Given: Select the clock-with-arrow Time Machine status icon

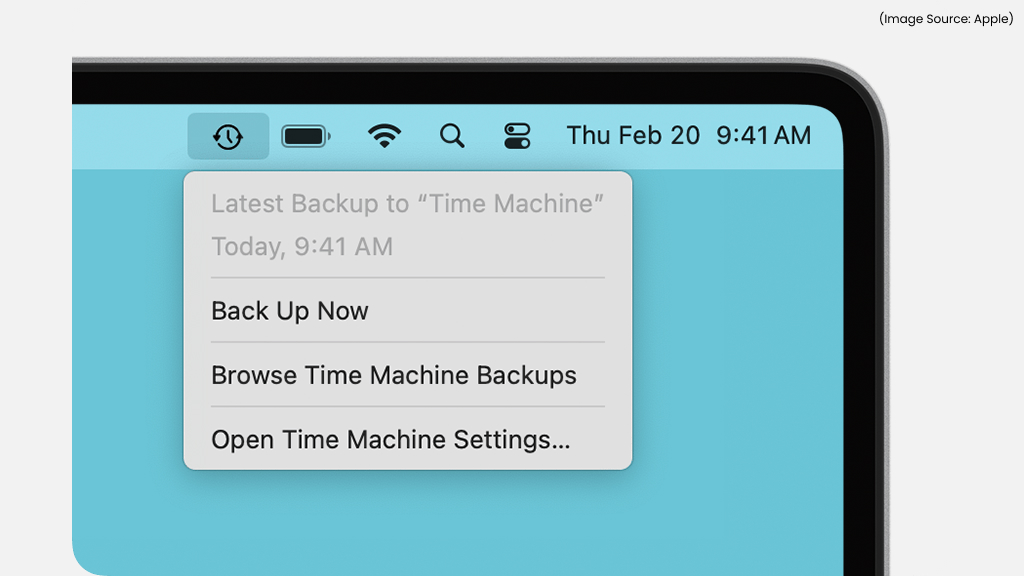Looking at the screenshot, I should point(228,135).
